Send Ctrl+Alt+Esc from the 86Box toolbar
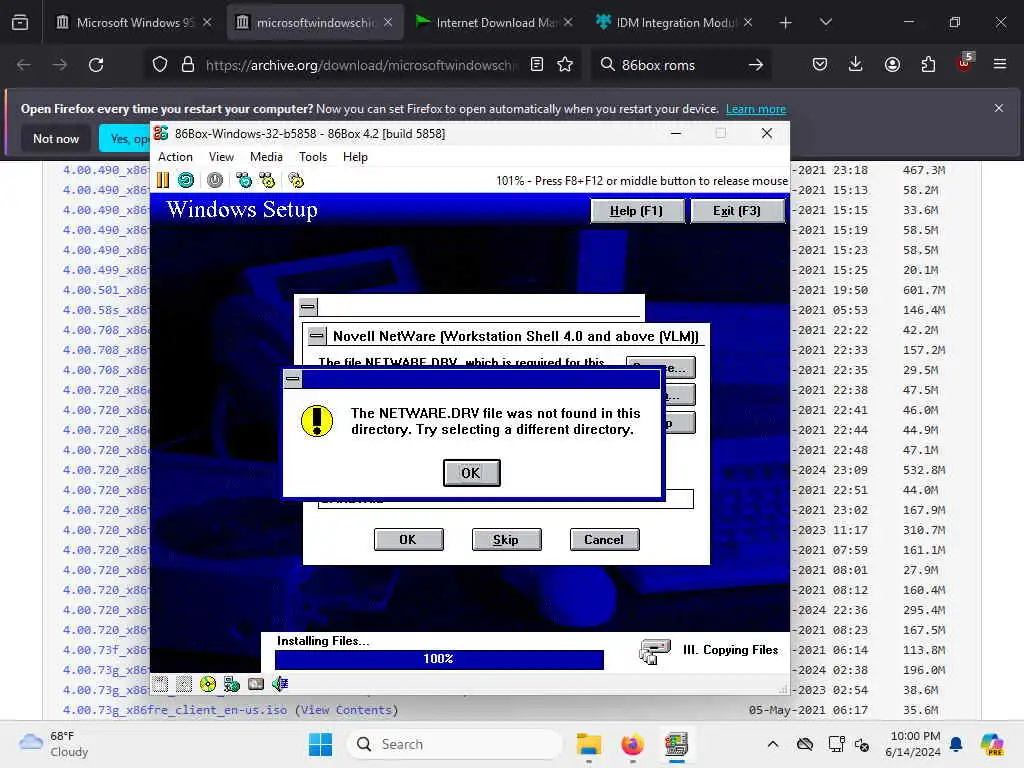The image size is (1024, 768). click(x=267, y=180)
